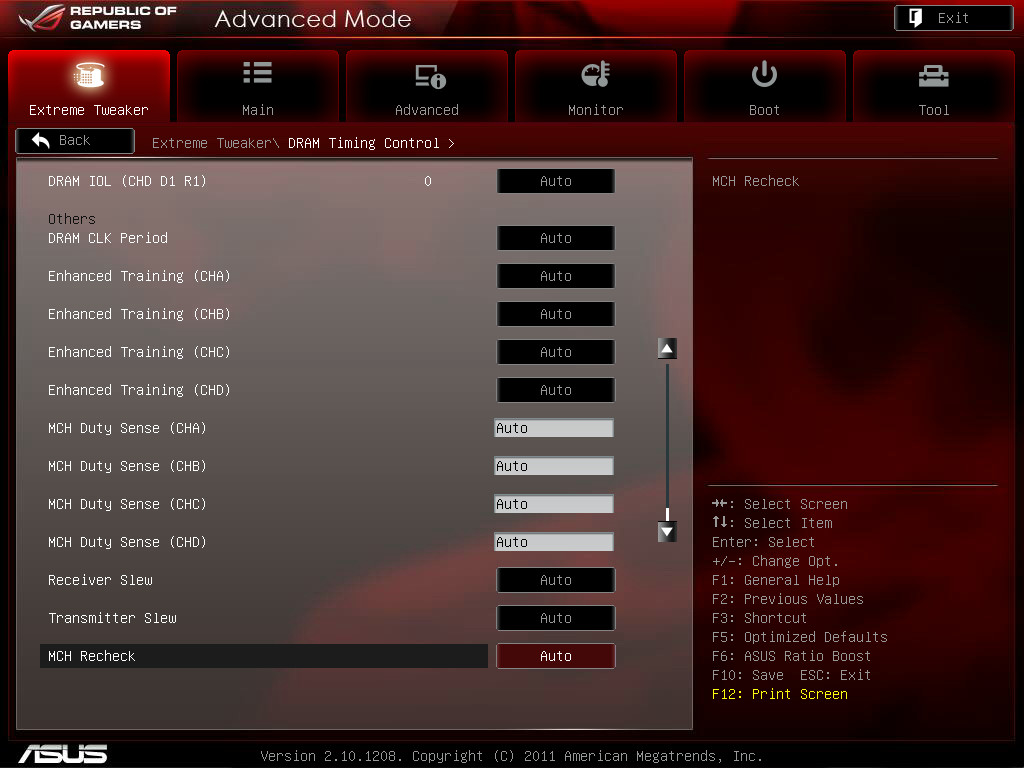Switch to the Main tab

point(258,86)
